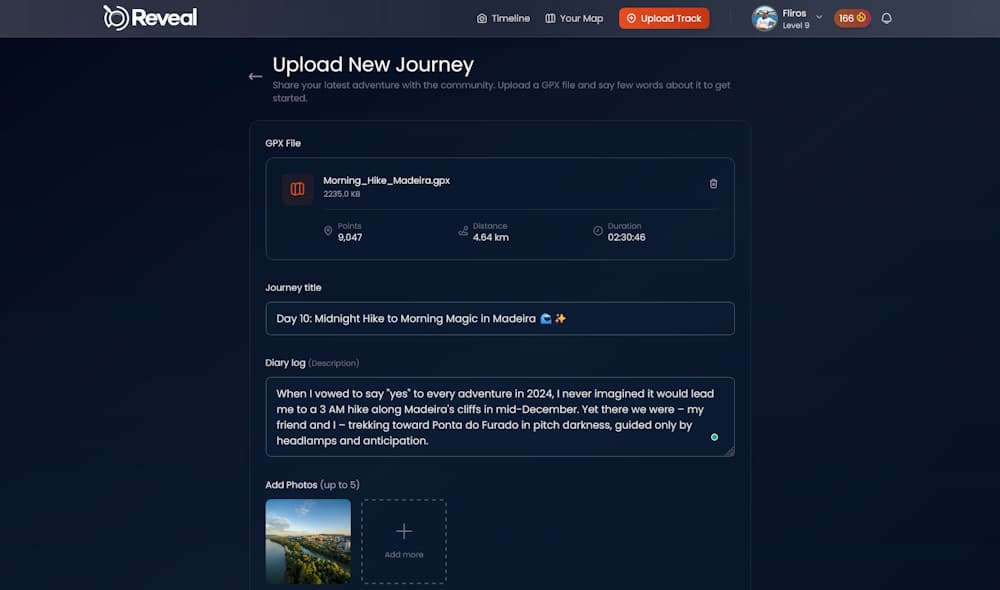The width and height of the screenshot is (1000, 590).
Task: Select the uploaded landscape photo thumbnail
Action: coord(308,542)
